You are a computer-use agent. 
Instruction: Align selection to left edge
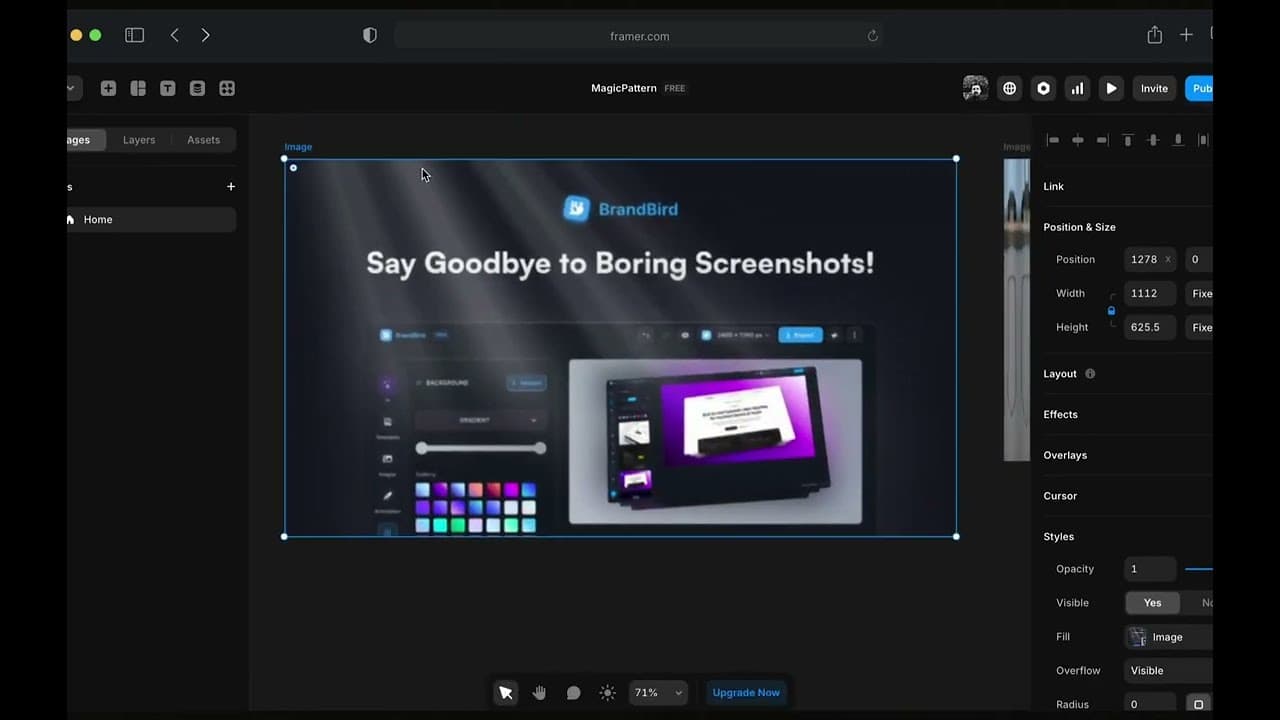pyautogui.click(x=1053, y=140)
